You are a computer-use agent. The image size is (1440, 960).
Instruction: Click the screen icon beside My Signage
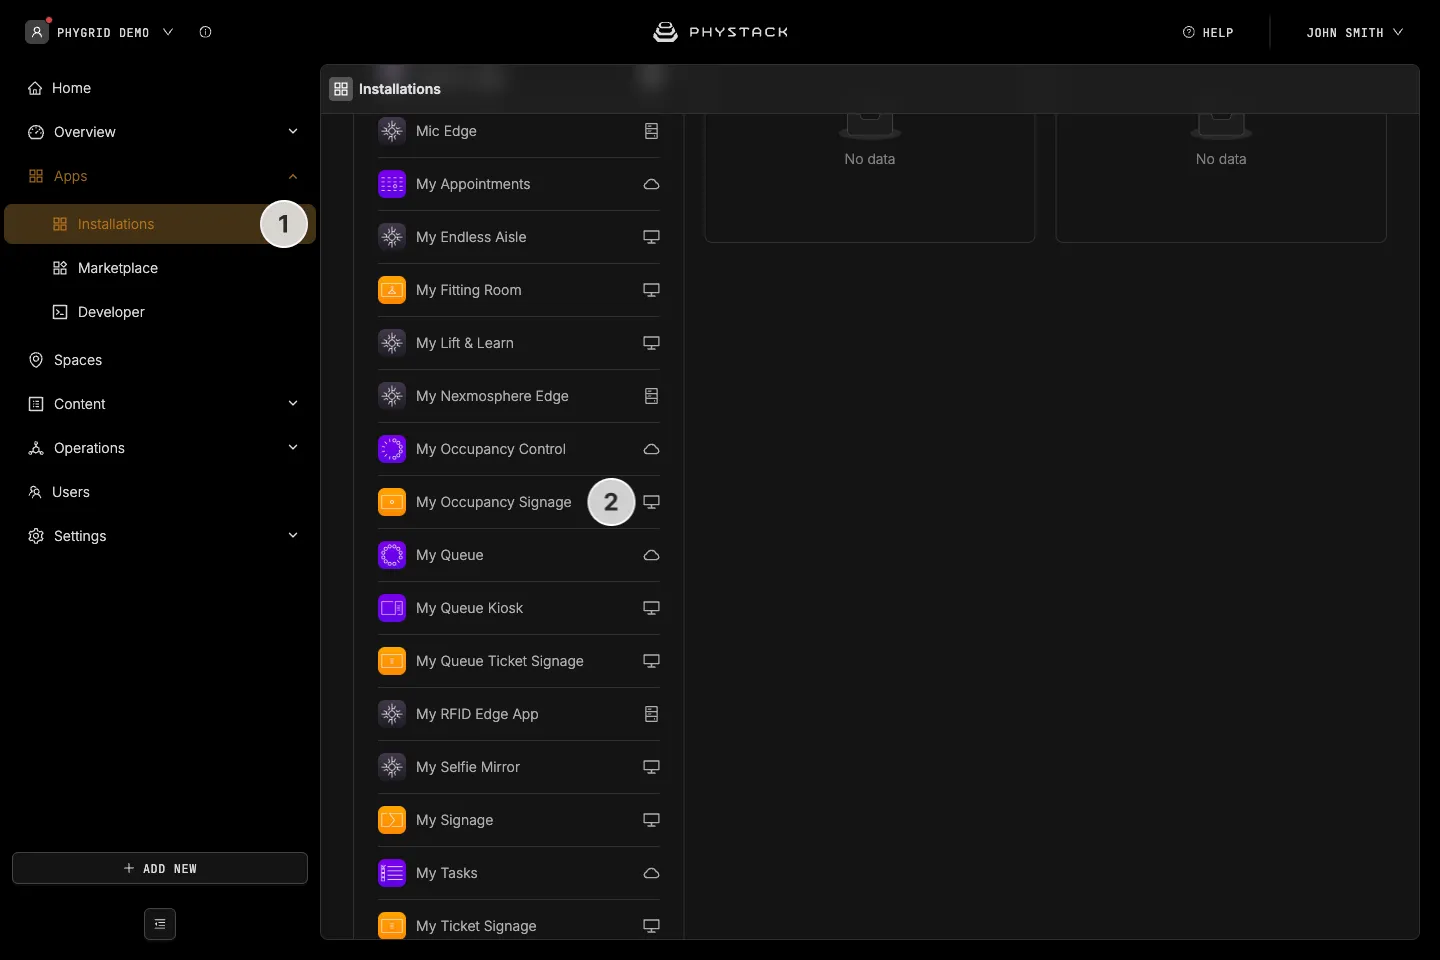[651, 820]
